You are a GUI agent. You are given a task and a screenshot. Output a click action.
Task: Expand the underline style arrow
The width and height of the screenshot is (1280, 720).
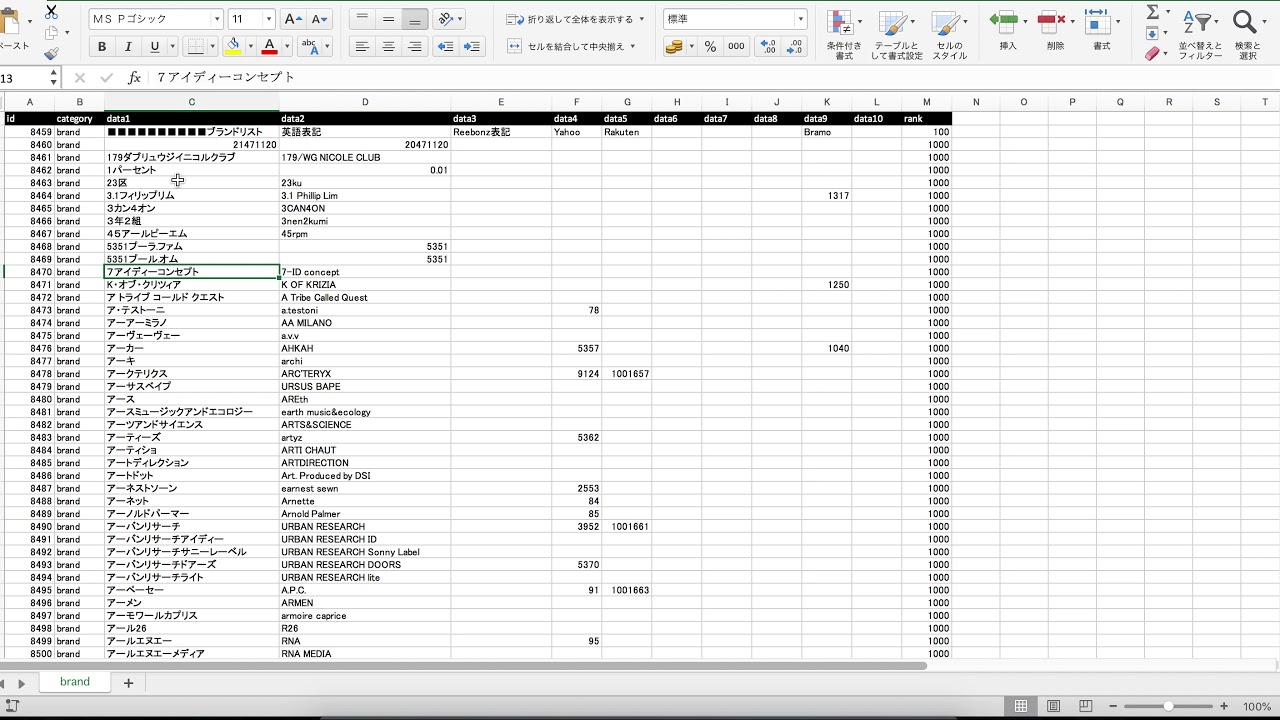(x=171, y=47)
